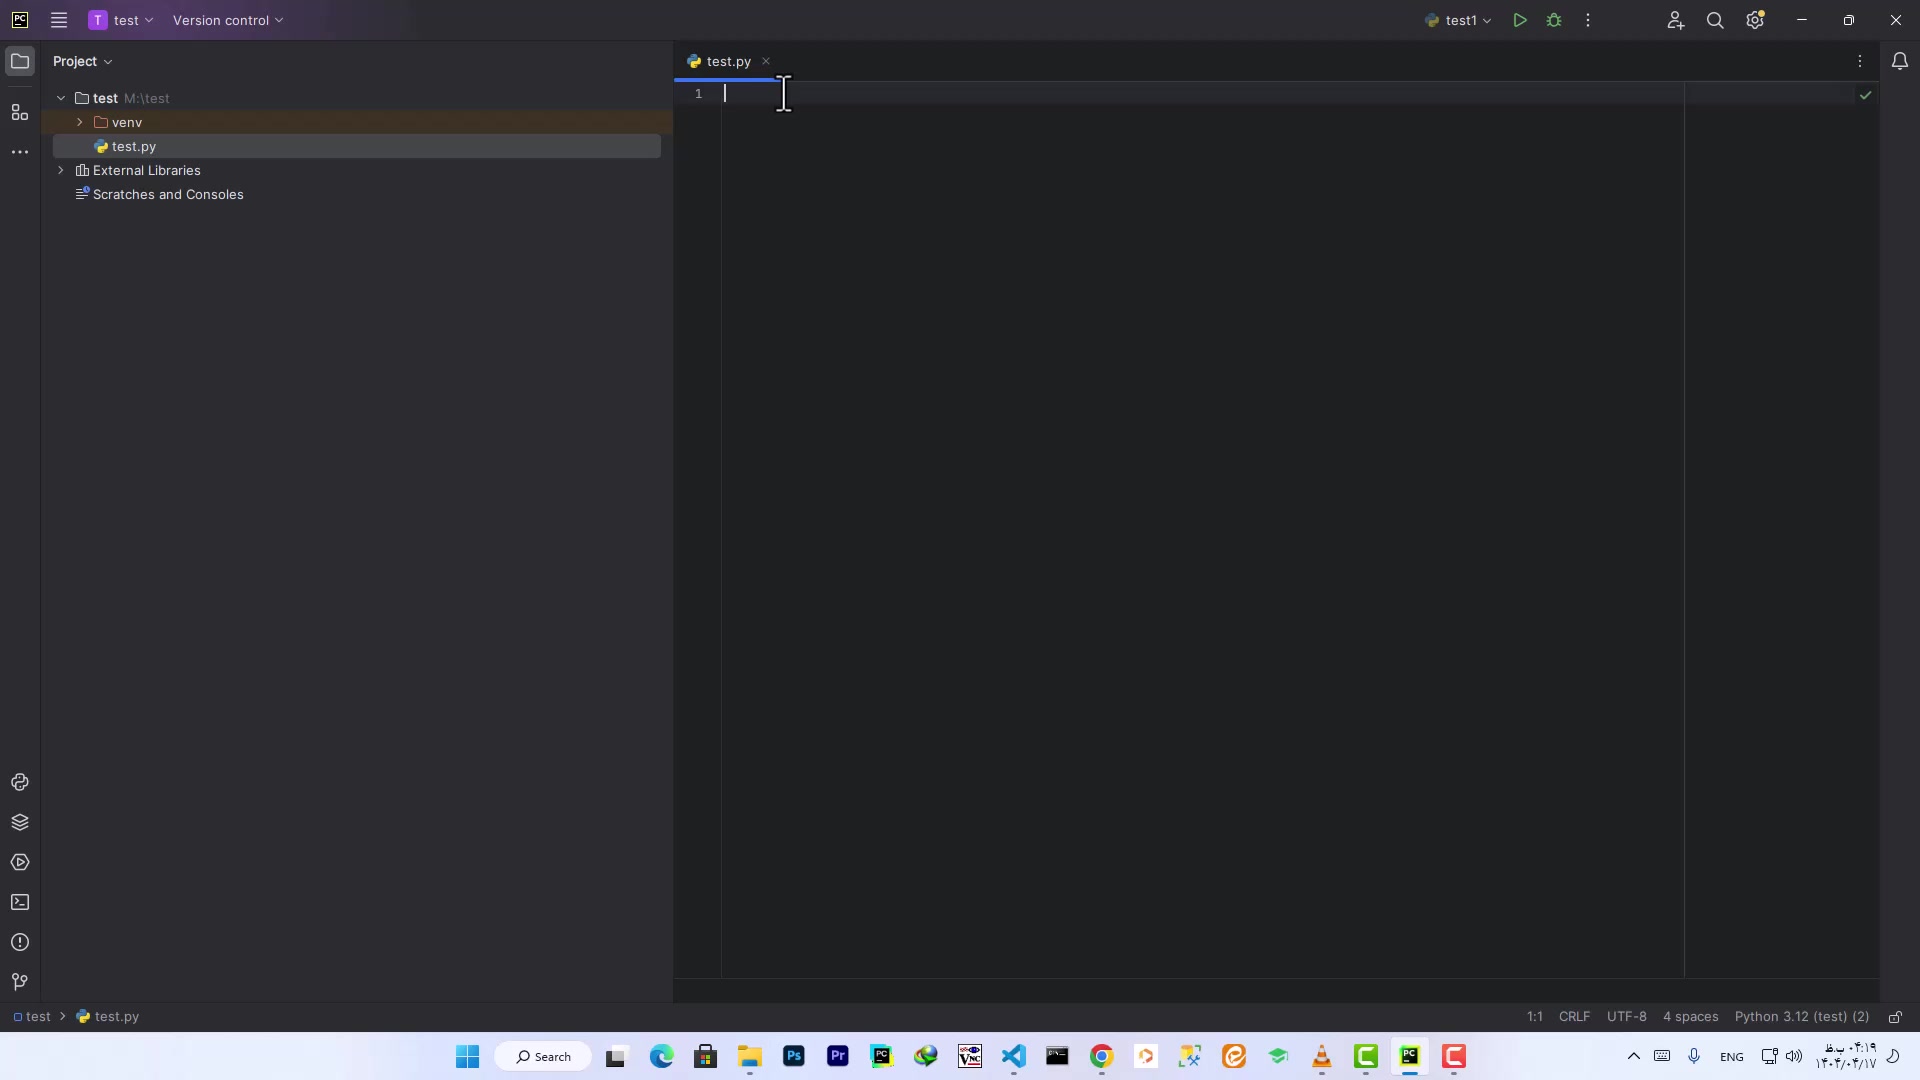Open the test1 run configuration dropdown
Screen dimensions: 1920x1080
click(1459, 20)
